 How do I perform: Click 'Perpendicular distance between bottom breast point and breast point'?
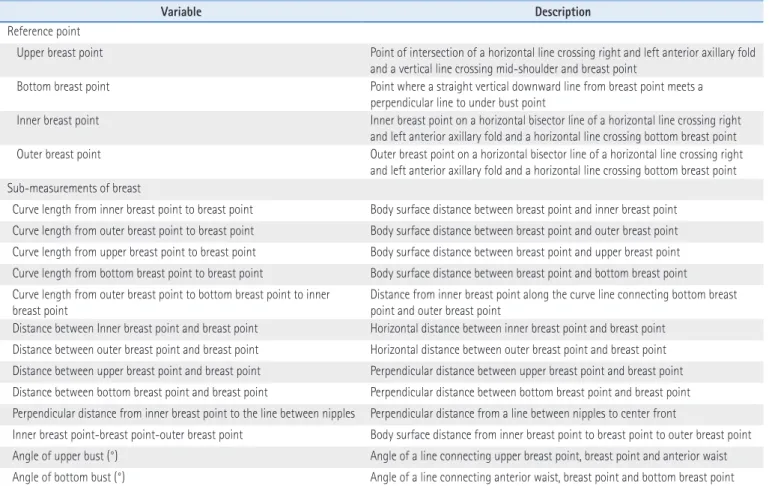[530, 392]
